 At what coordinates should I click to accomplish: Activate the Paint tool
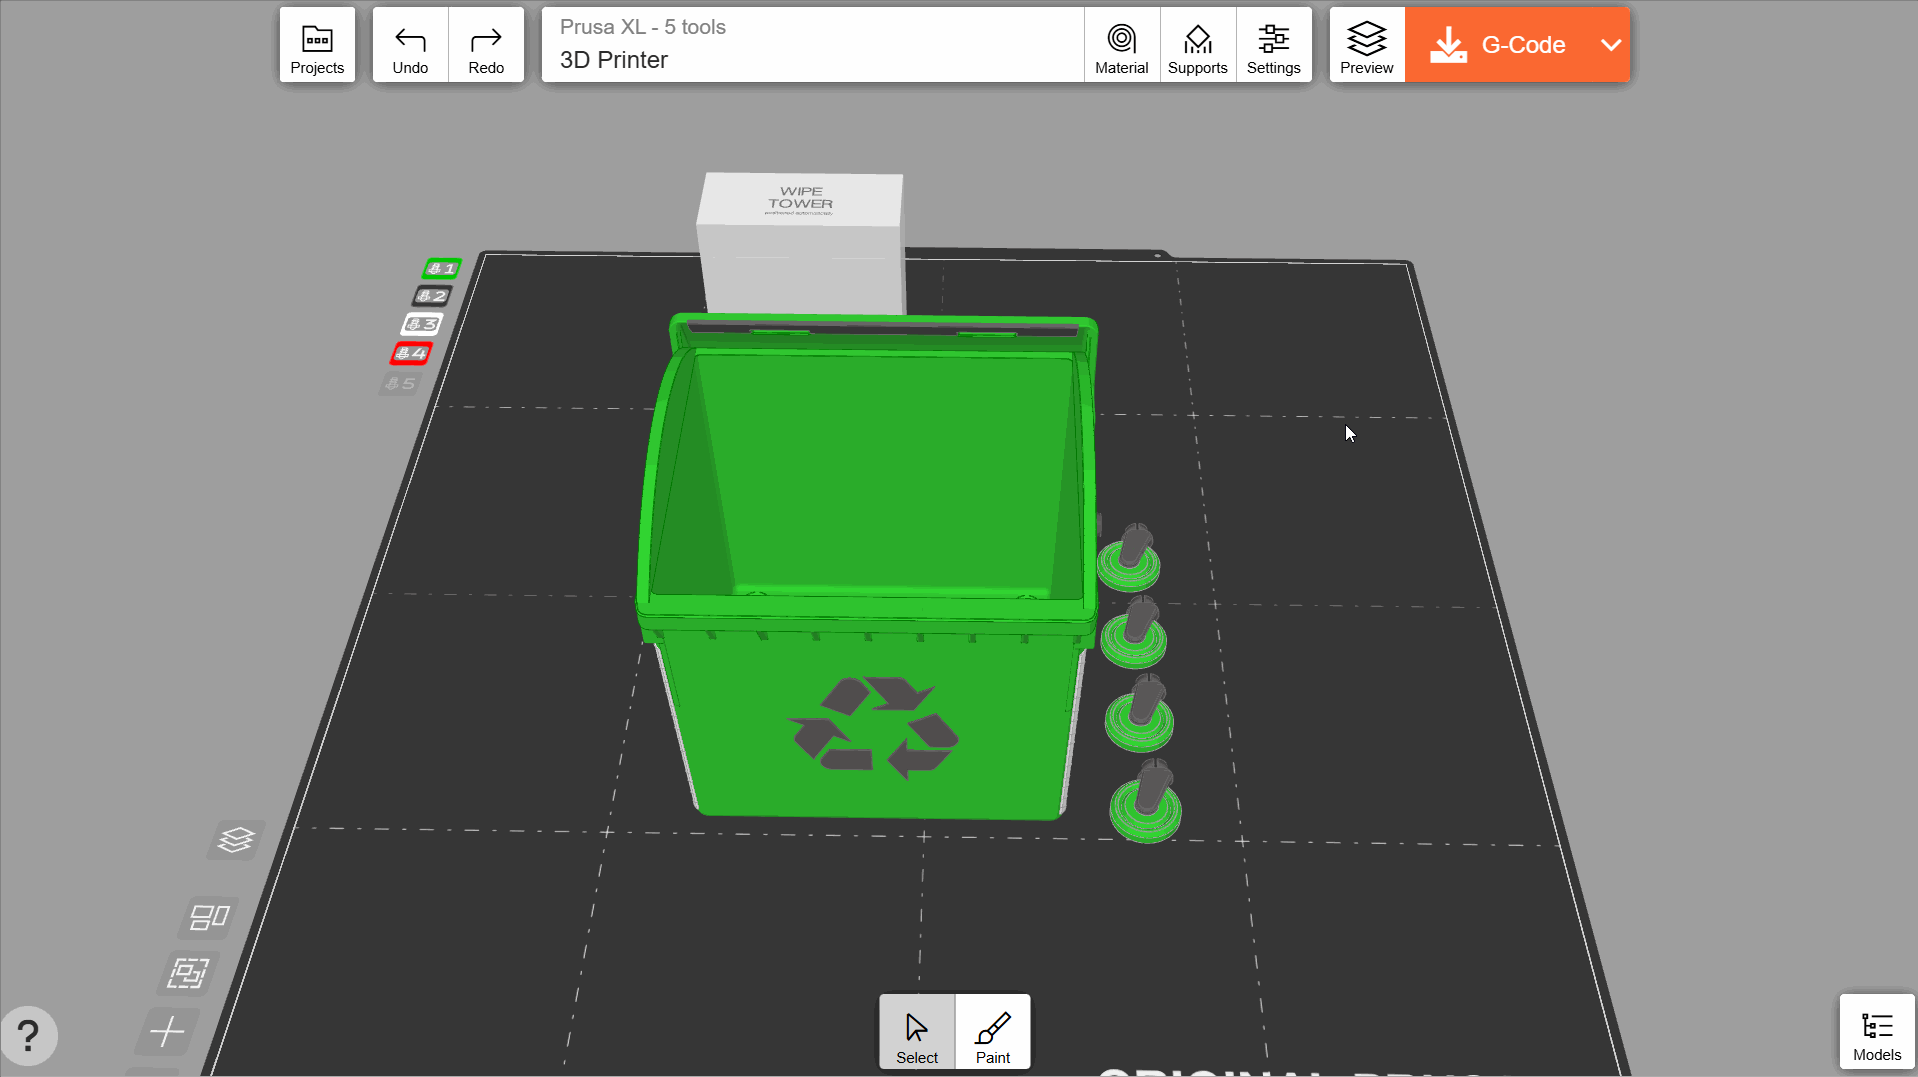(992, 1033)
